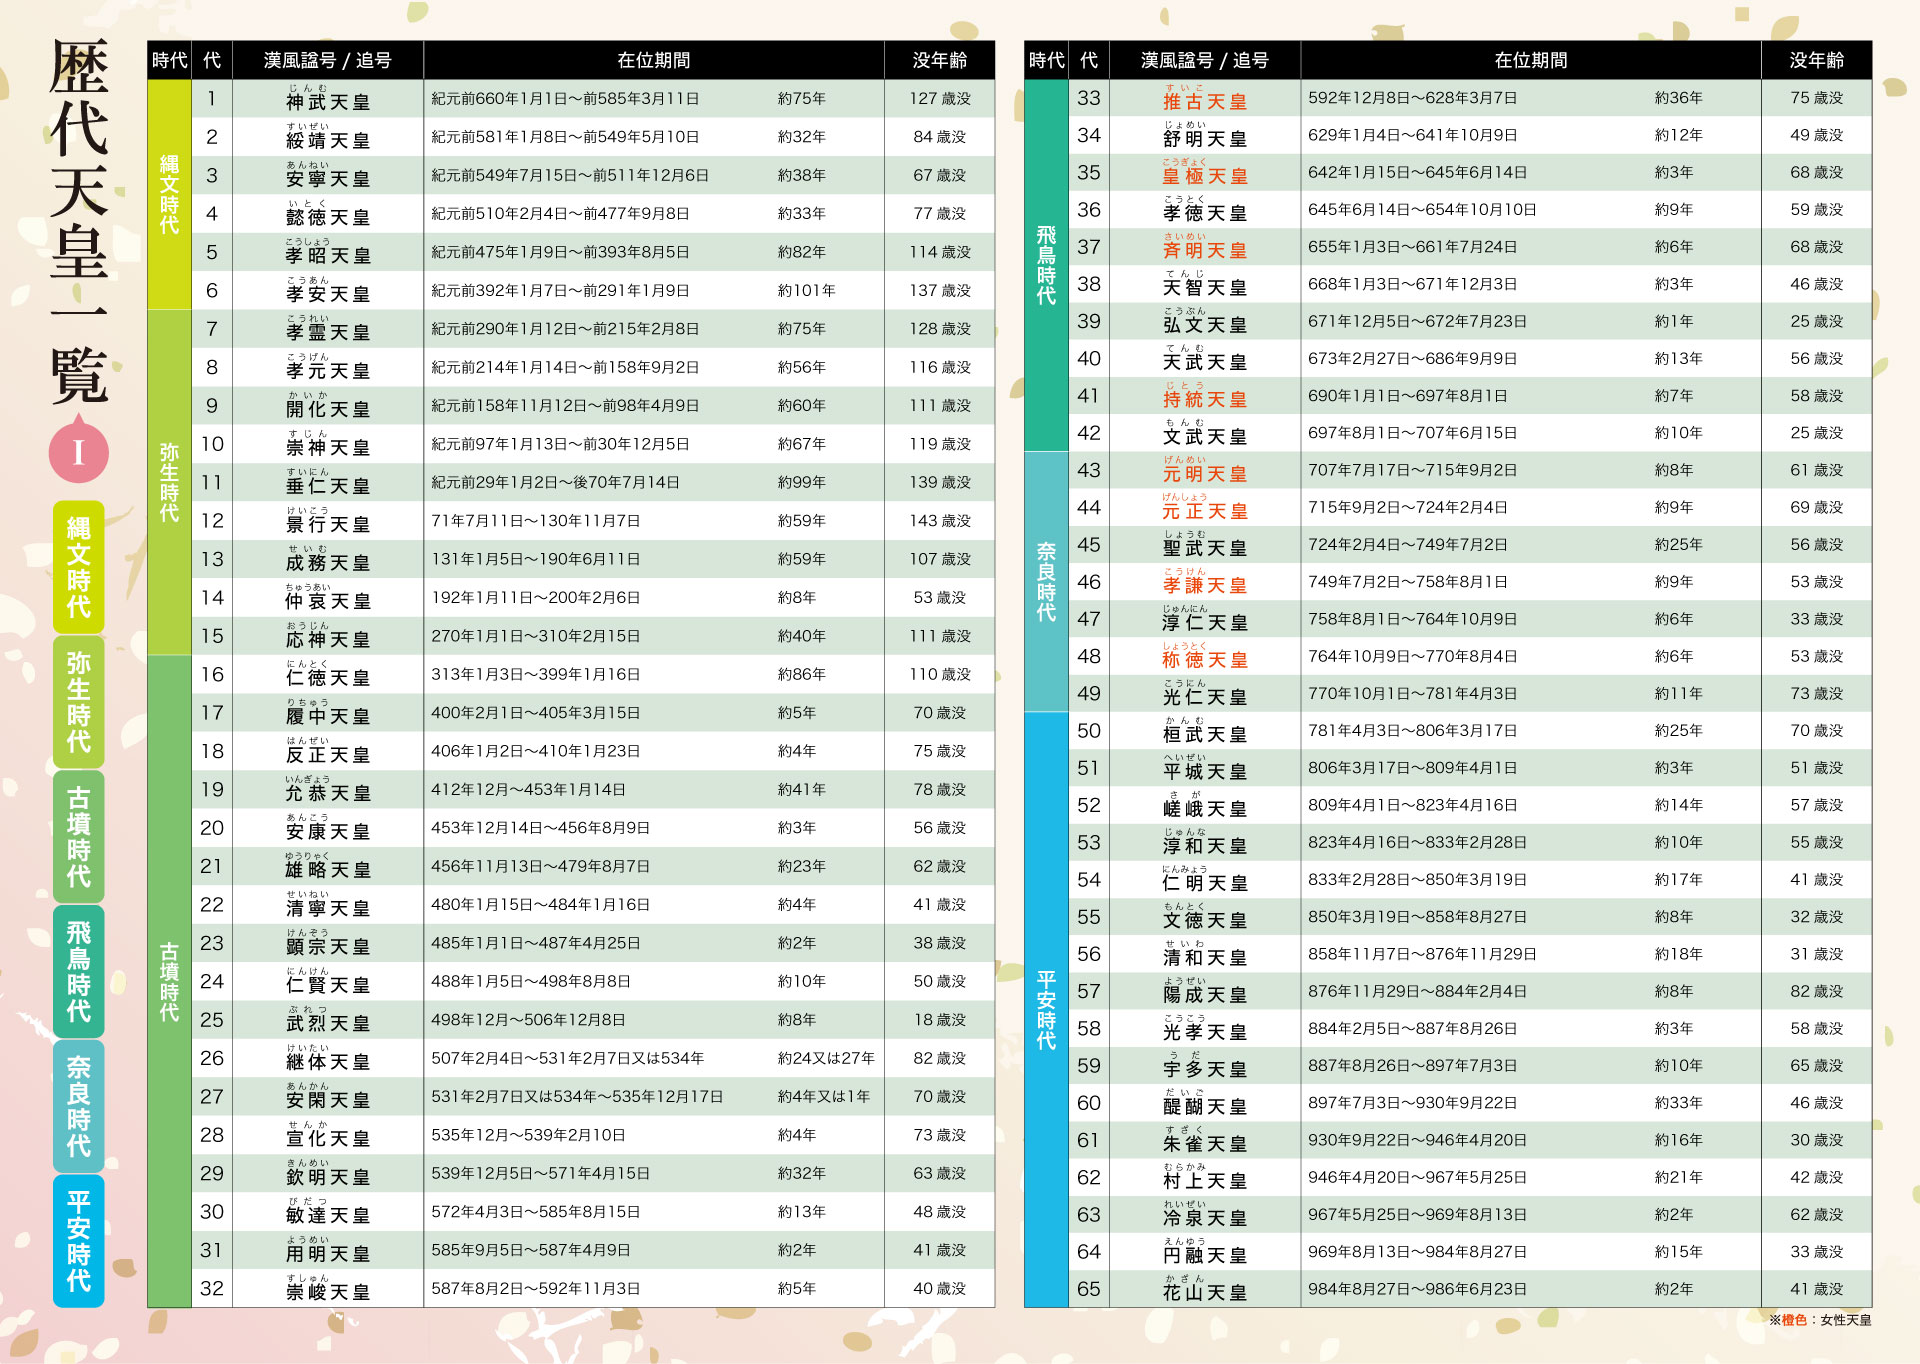Click 雄略天皇 in row 21
This screenshot has height=1364, width=1920.
coord(328,870)
